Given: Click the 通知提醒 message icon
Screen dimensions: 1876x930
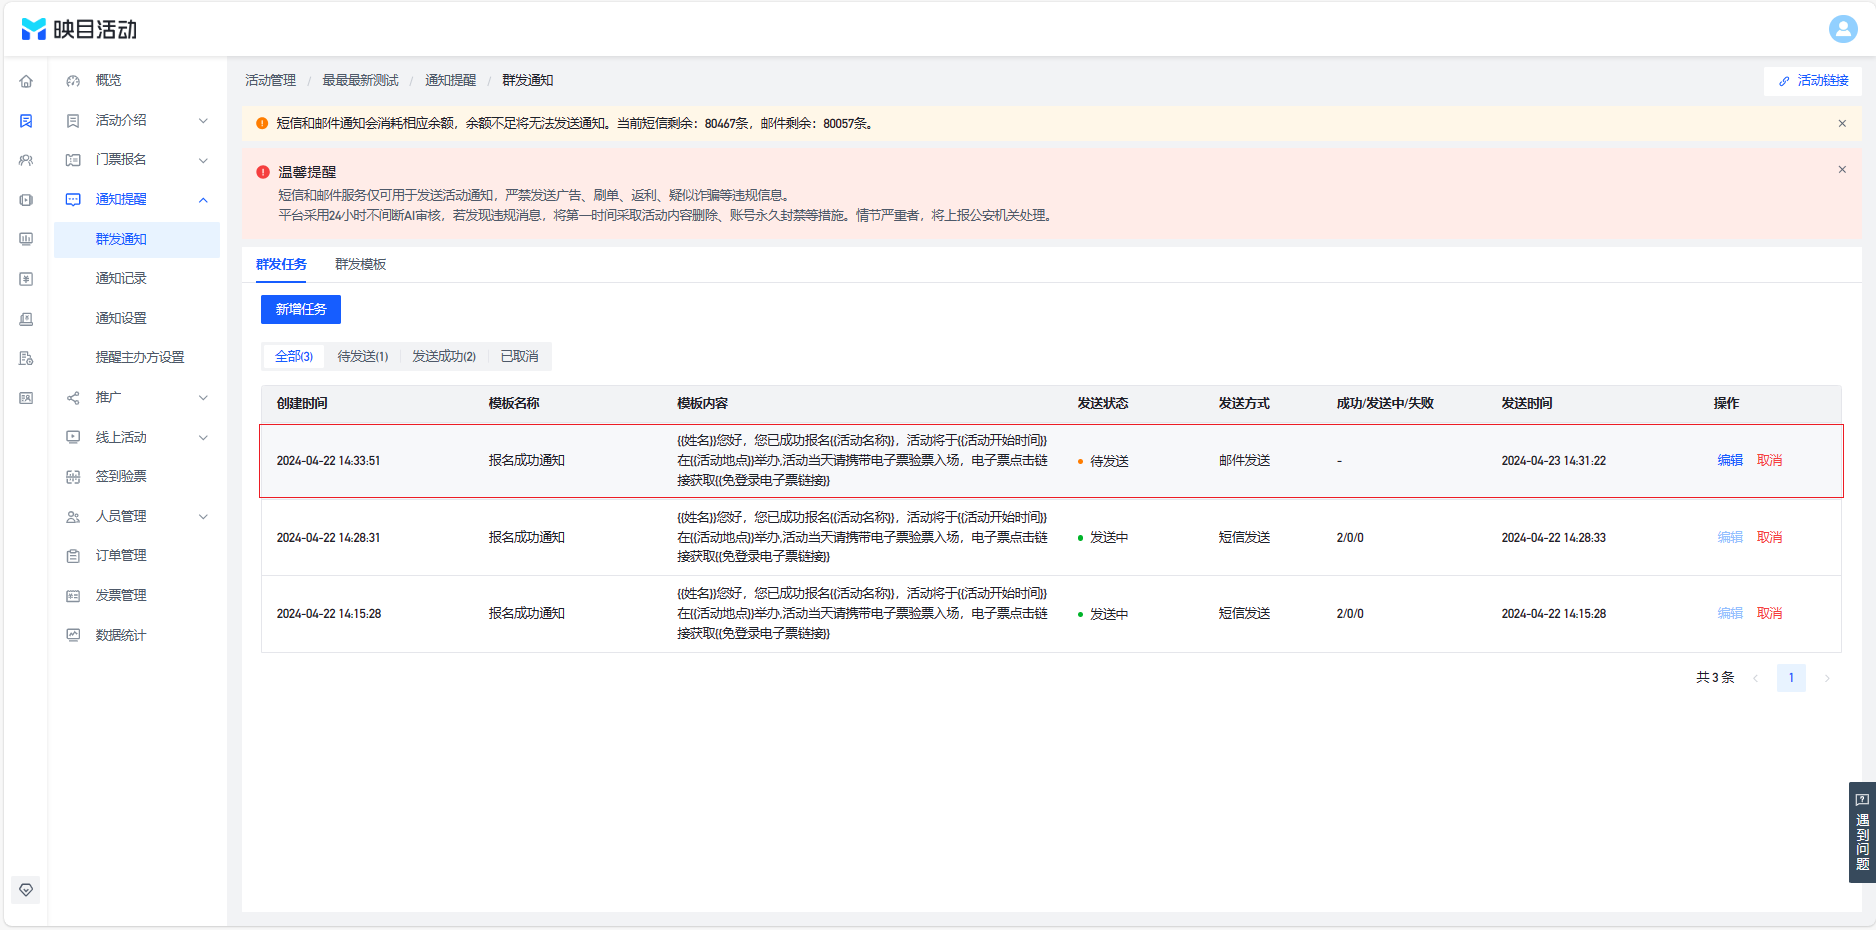Looking at the screenshot, I should click(73, 200).
